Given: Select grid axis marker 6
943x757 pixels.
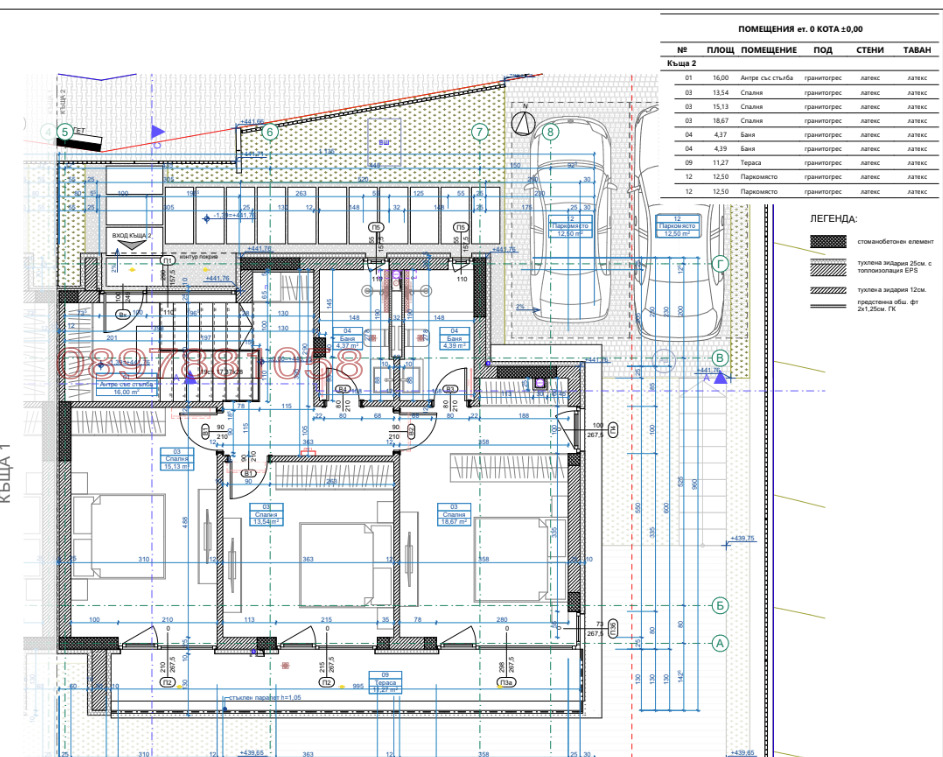Looking at the screenshot, I should pos(269,132).
